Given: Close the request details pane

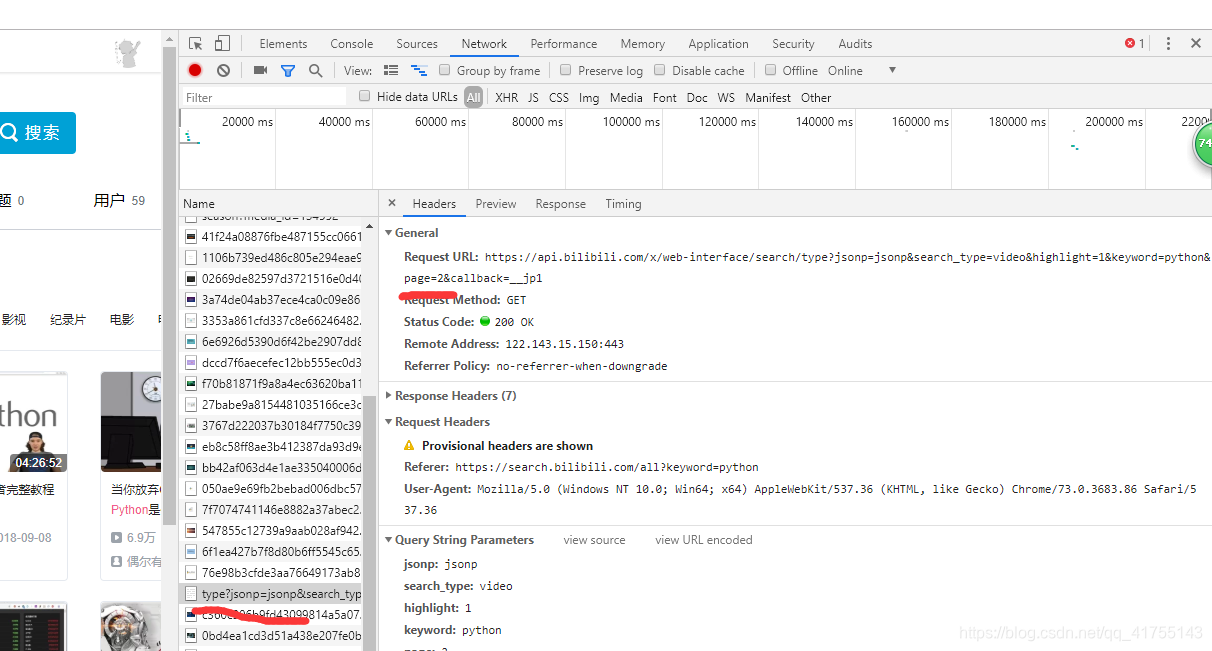Looking at the screenshot, I should tap(392, 203).
